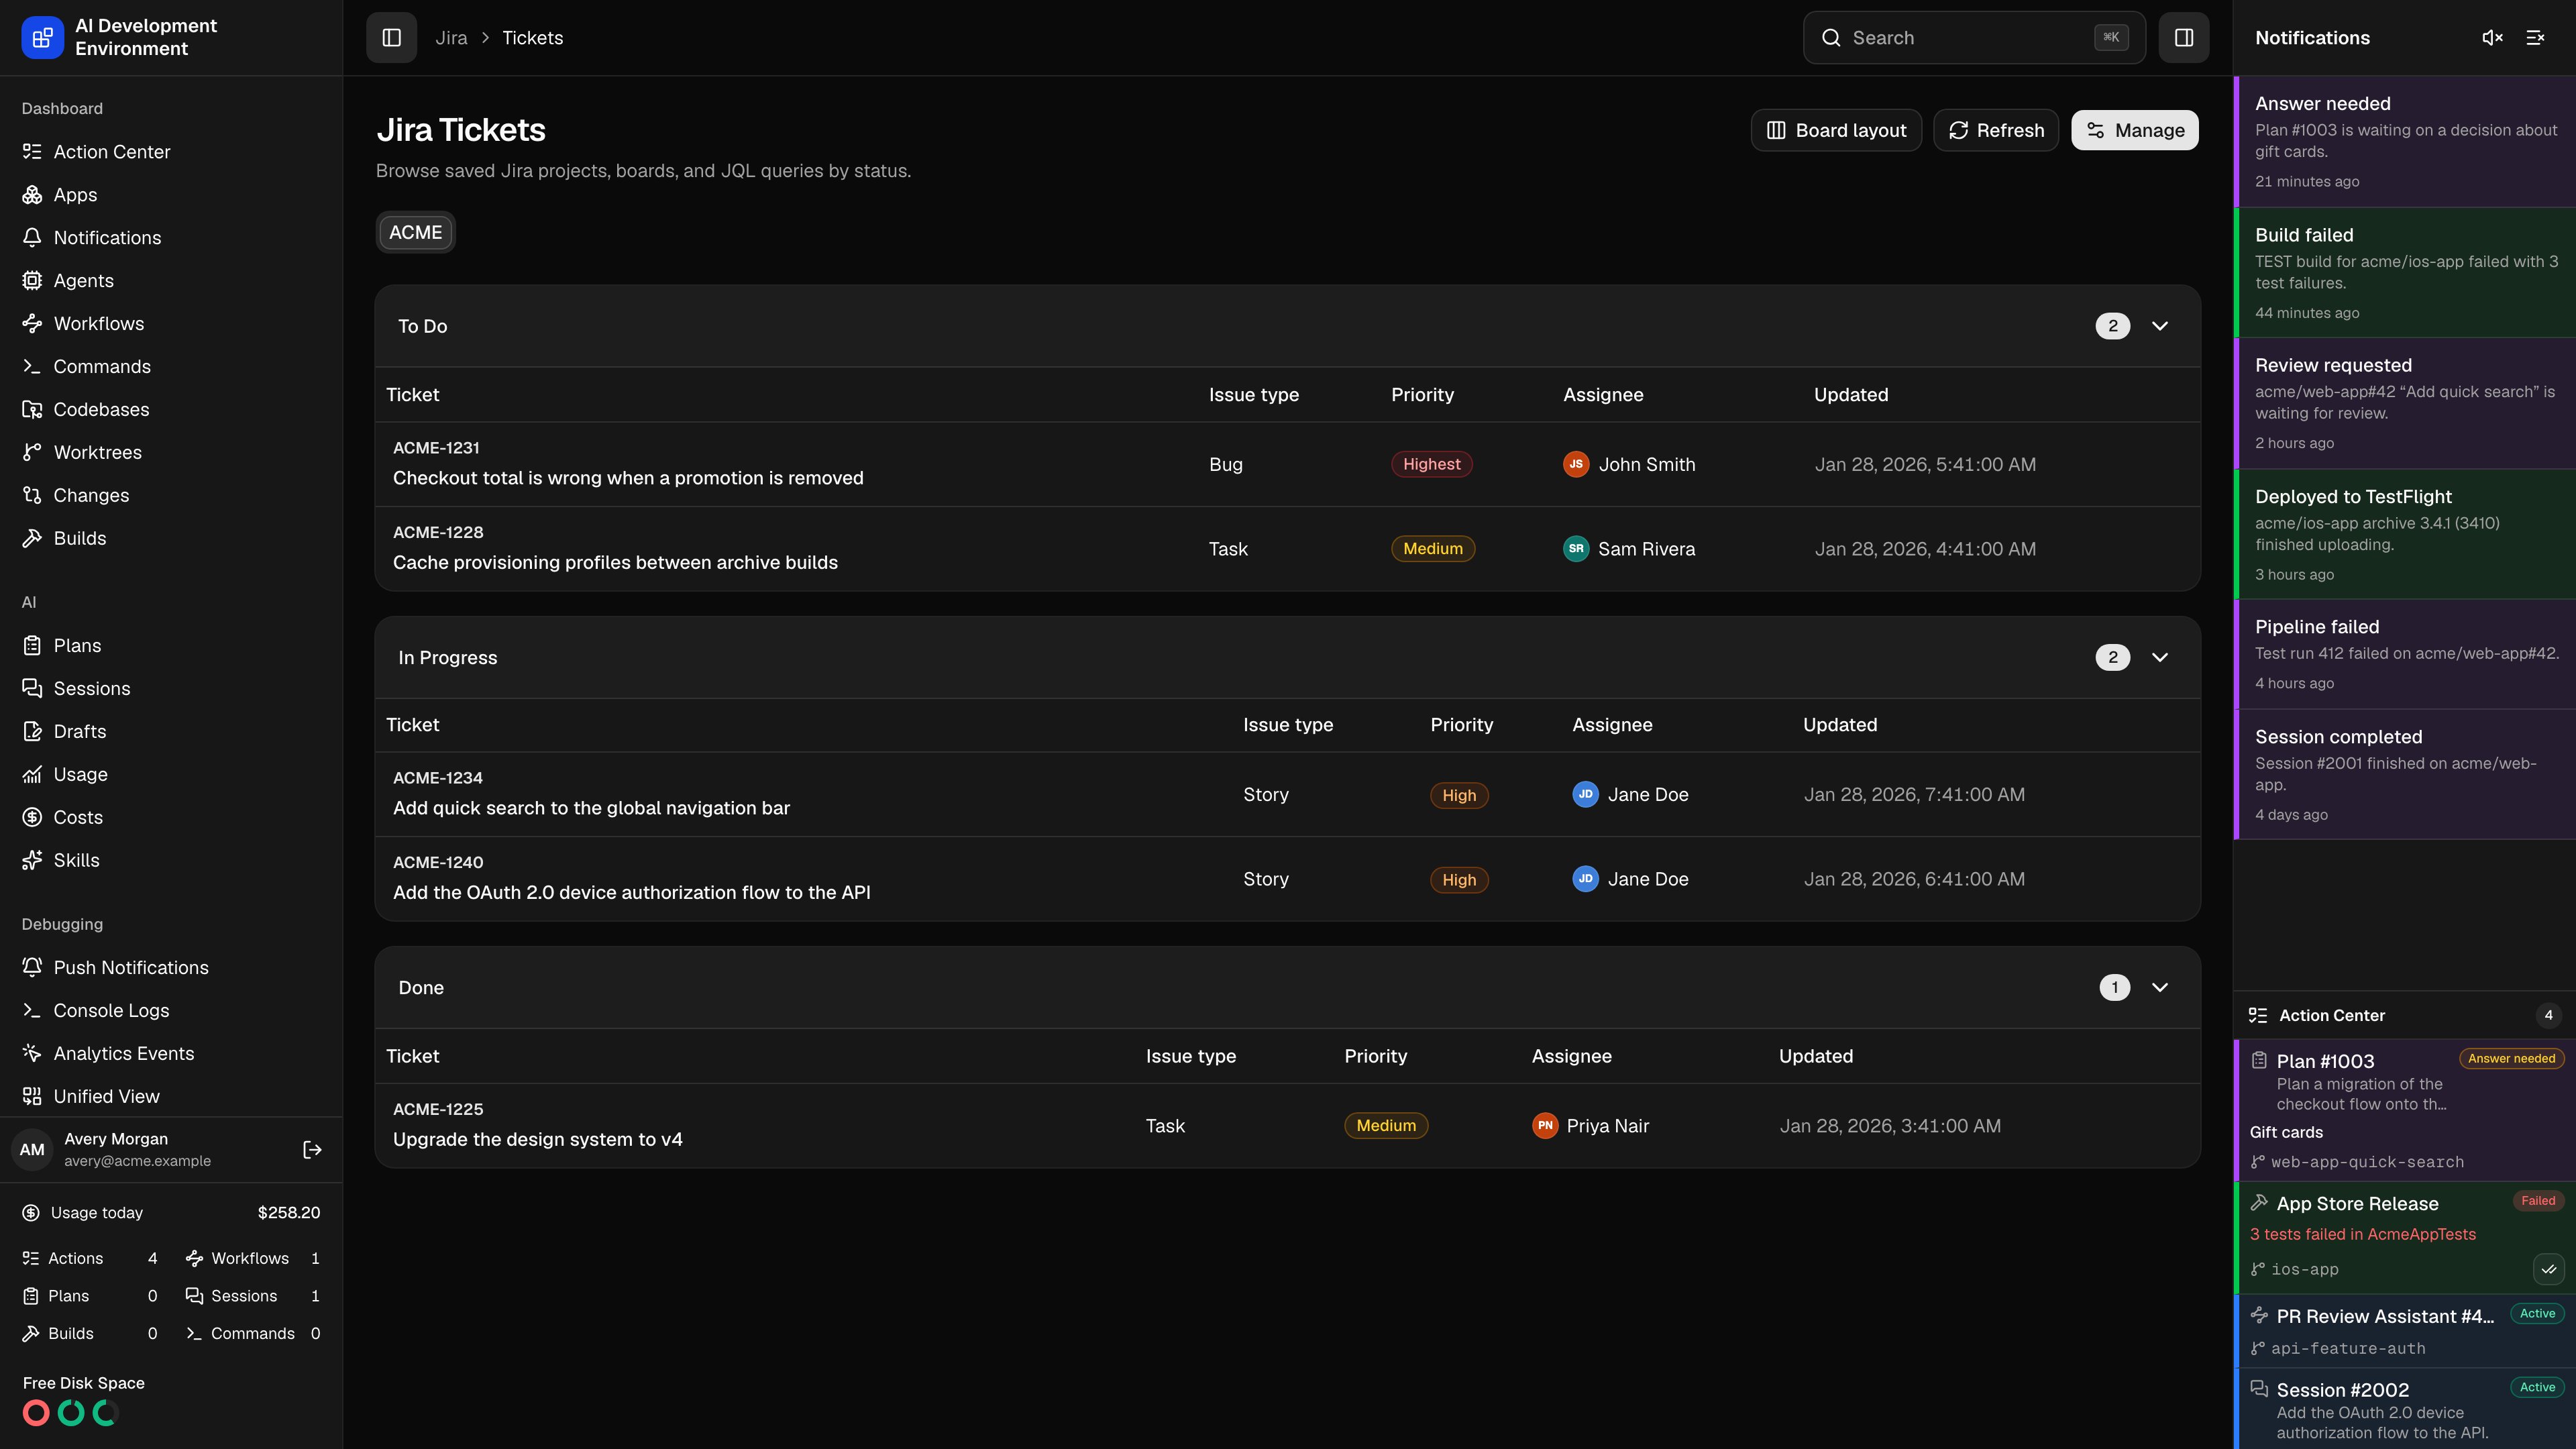Sign out using the logout icon
This screenshot has height=1449, width=2576.
click(x=312, y=1150)
